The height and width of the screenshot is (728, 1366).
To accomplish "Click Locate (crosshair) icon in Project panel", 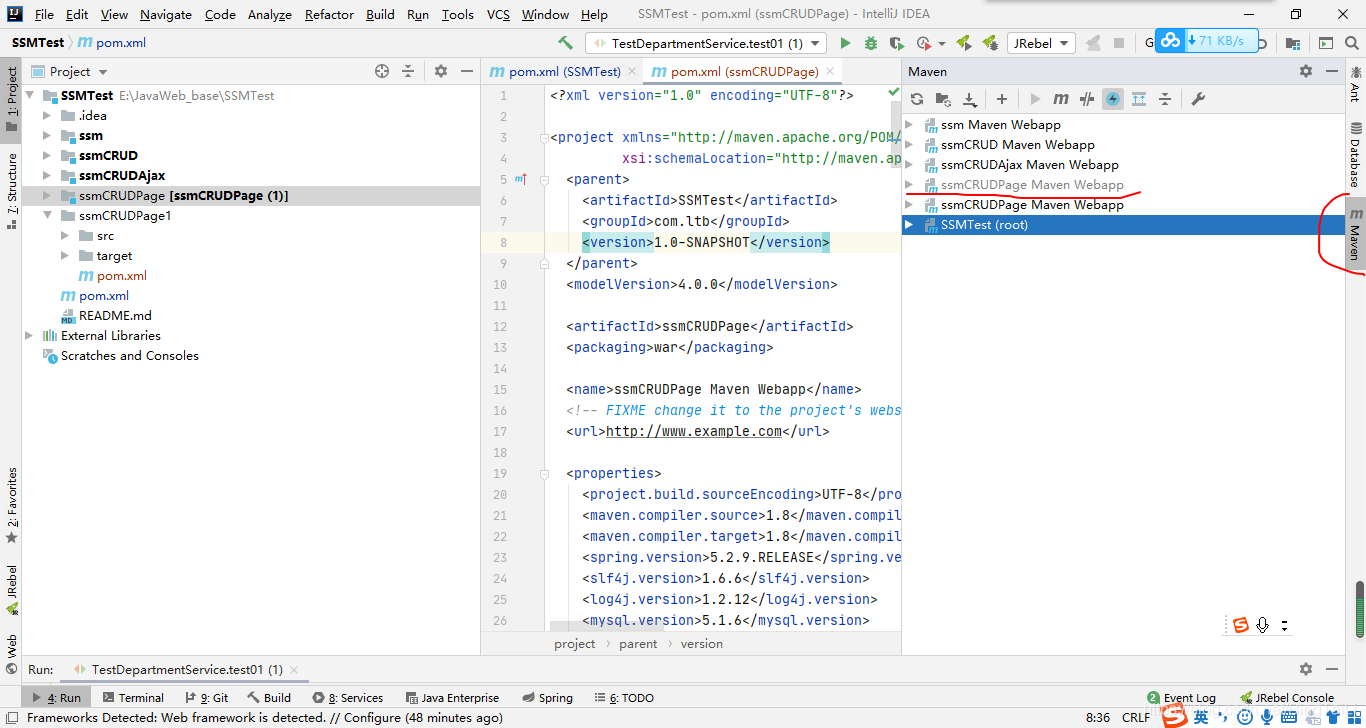I will coord(381,71).
